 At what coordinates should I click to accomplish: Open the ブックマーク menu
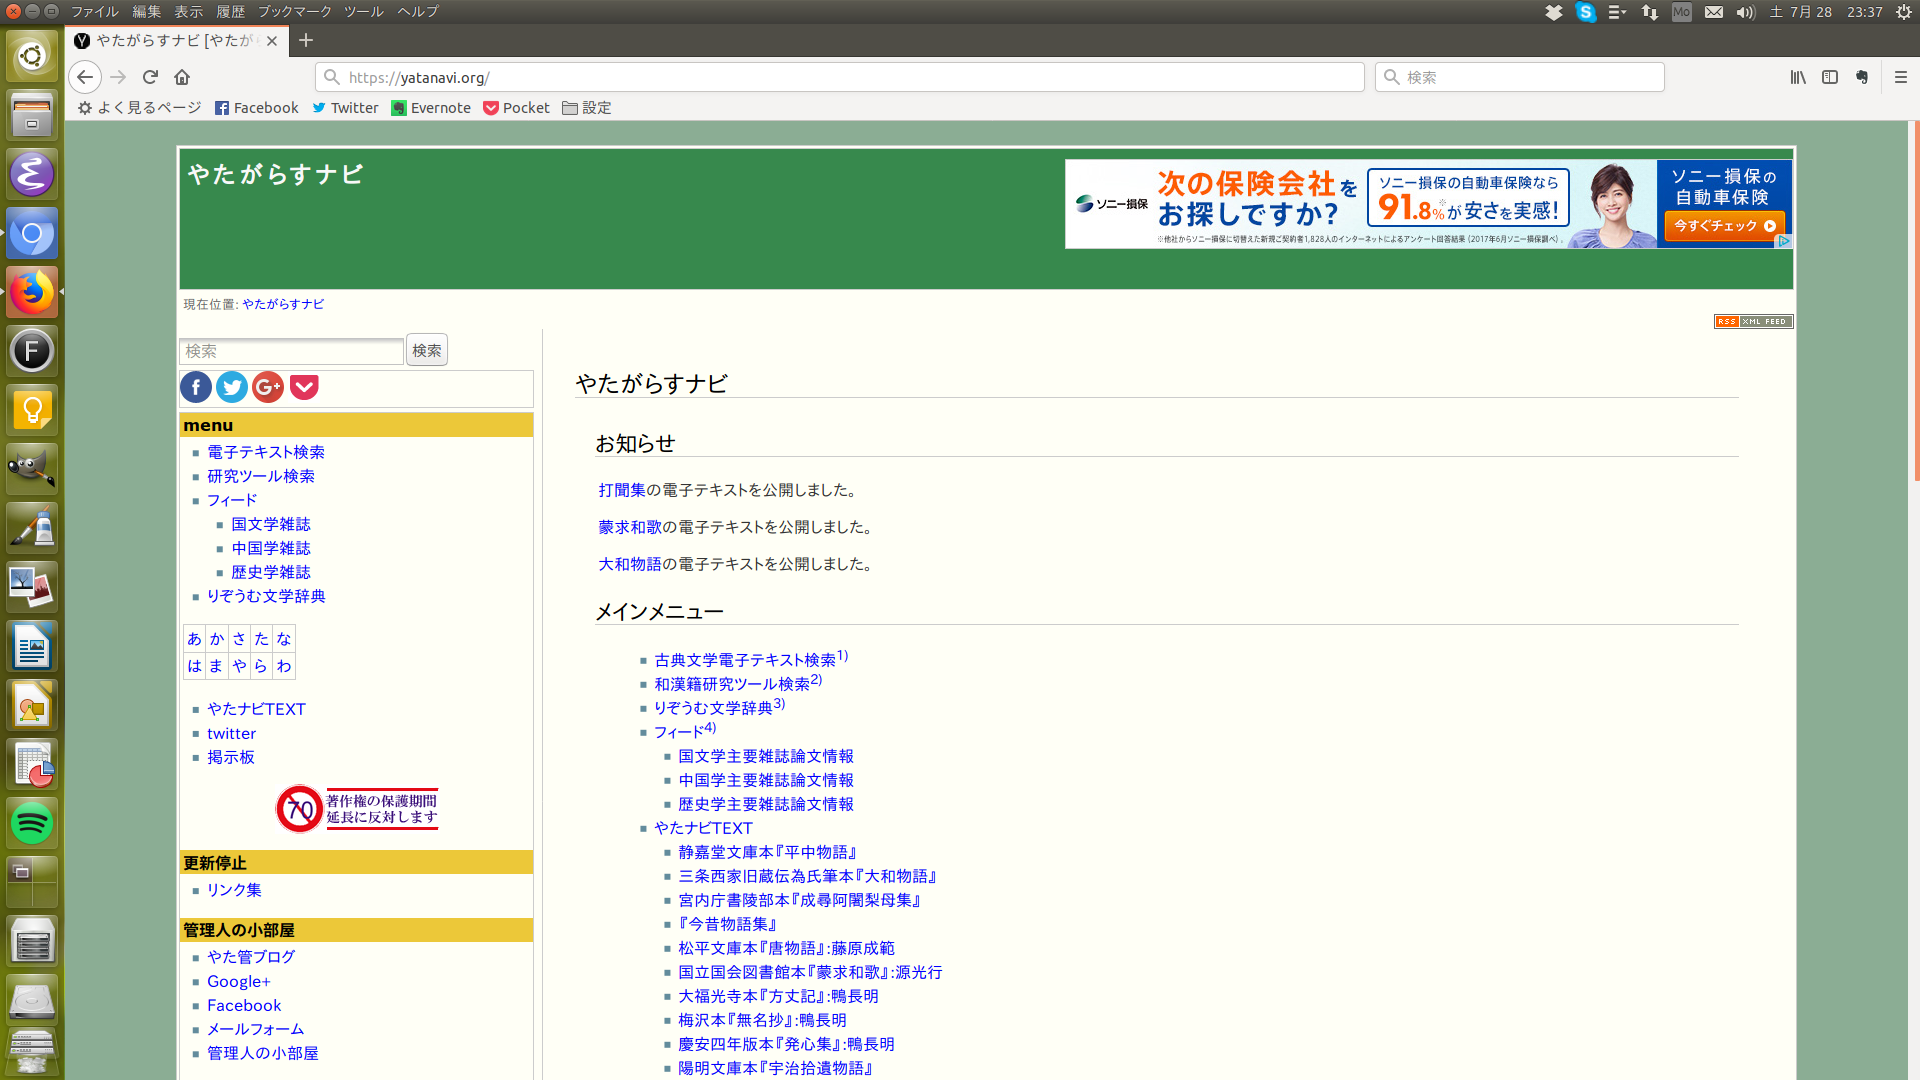point(294,12)
